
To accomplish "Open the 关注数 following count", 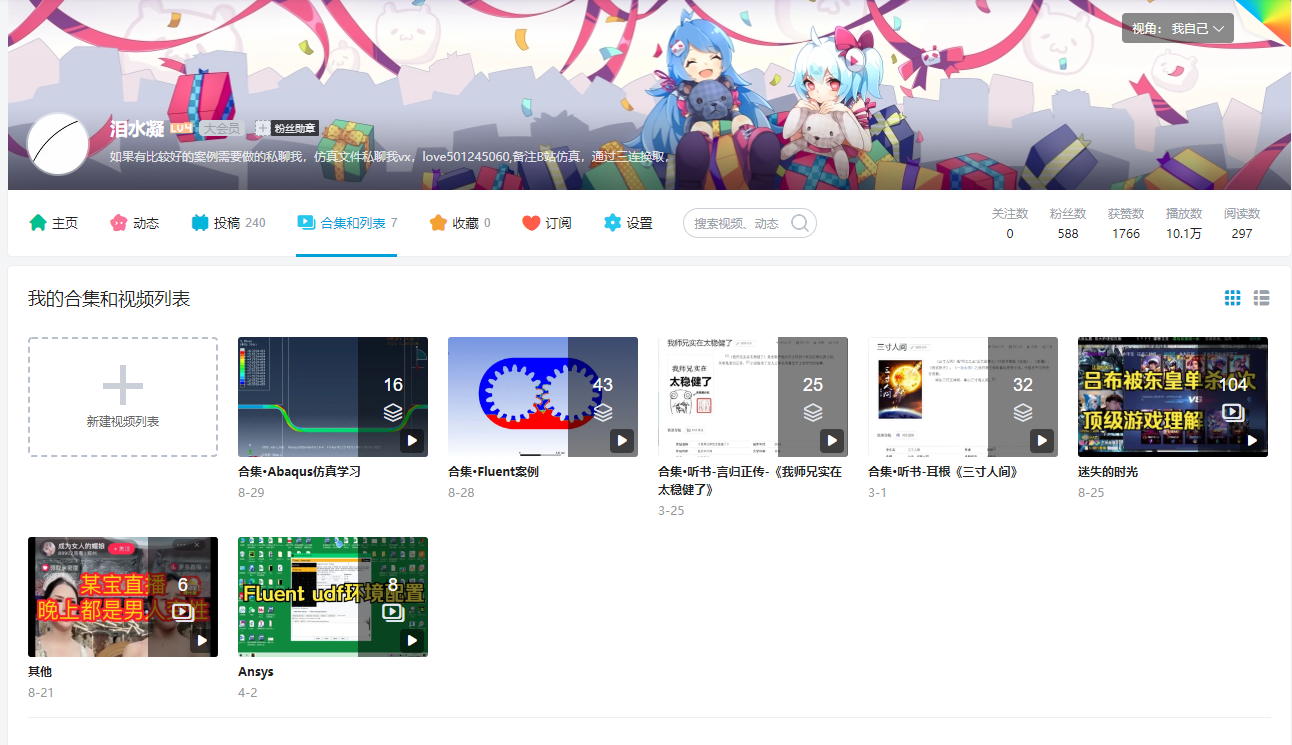I will coord(1010,223).
